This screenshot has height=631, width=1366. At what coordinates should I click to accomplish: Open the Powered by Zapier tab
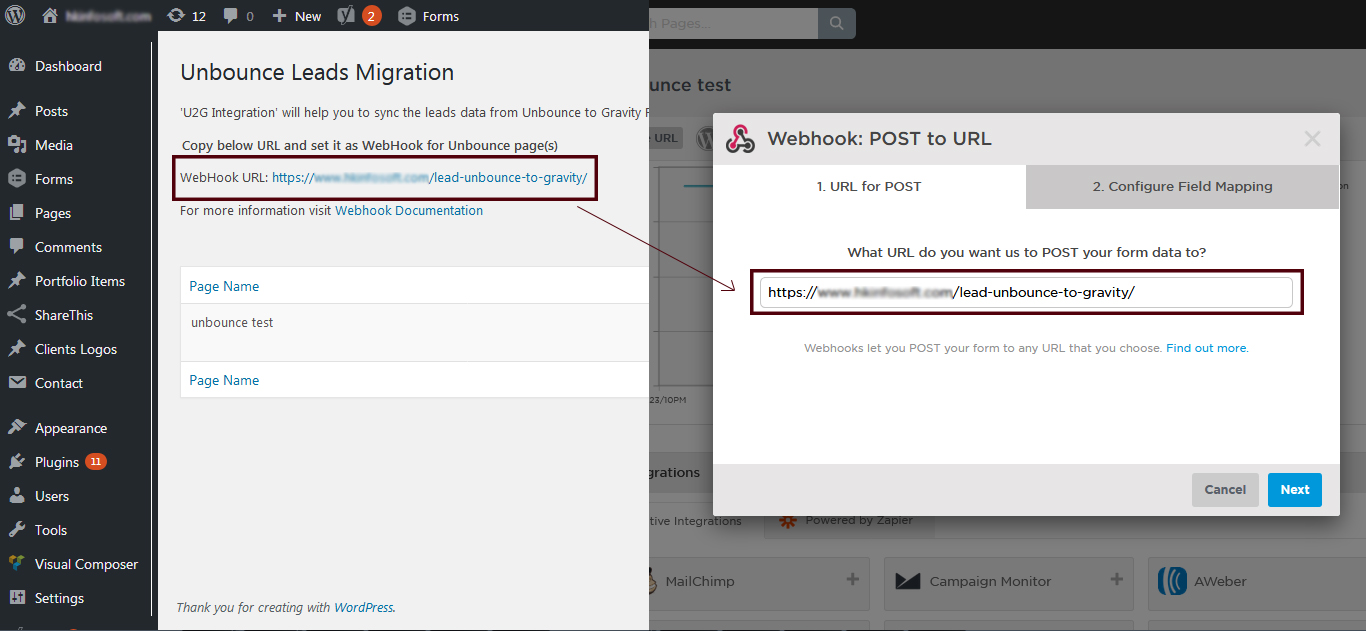(849, 521)
